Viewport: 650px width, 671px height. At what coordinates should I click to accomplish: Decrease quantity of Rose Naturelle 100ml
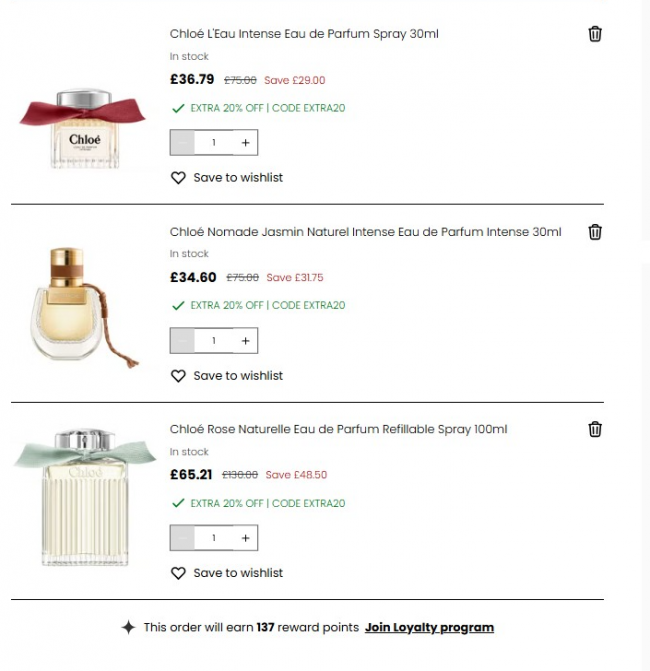[183, 538]
